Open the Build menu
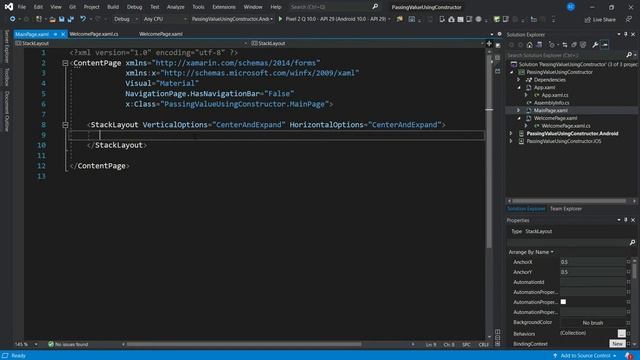 [x=113, y=7]
